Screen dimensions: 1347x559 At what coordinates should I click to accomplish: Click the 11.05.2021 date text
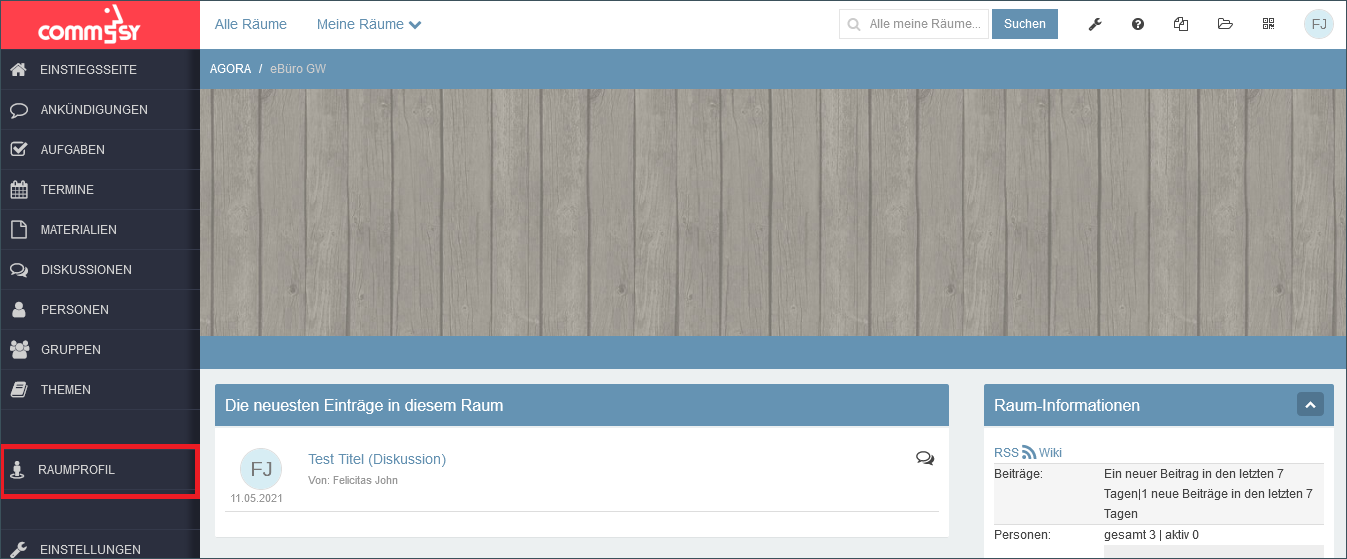click(257, 498)
